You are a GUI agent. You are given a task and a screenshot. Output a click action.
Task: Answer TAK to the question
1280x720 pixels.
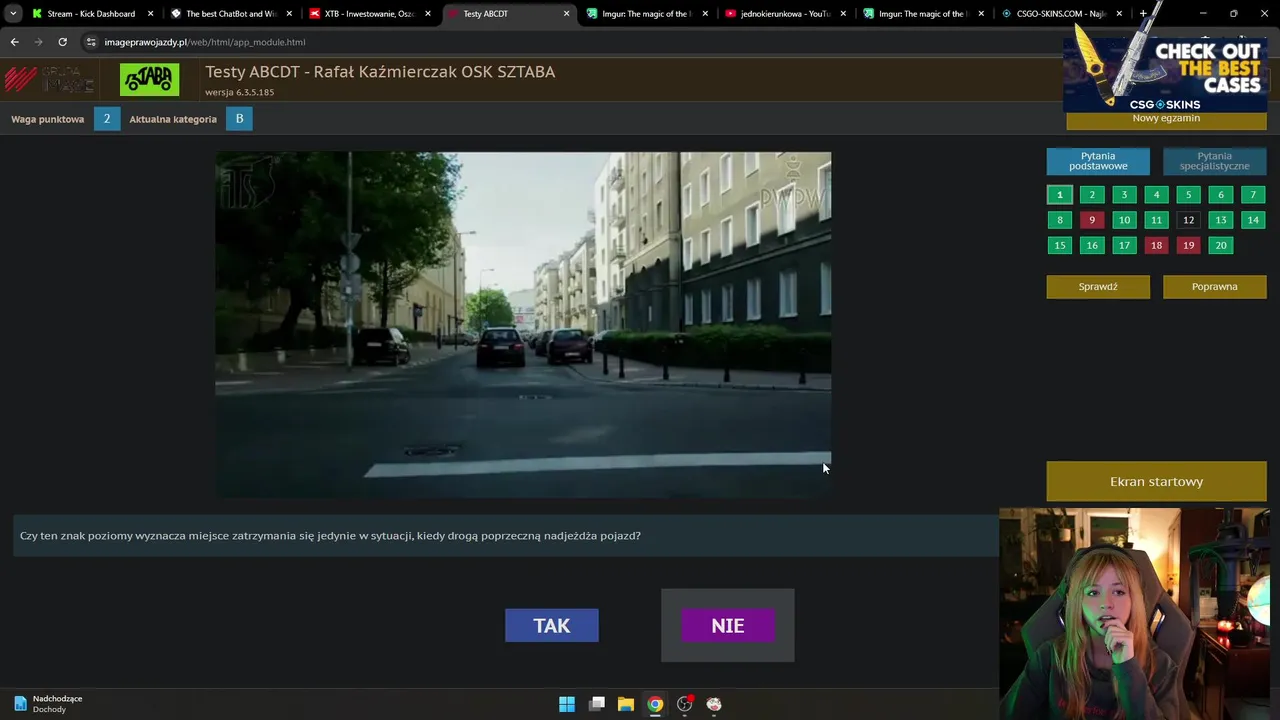pos(552,625)
